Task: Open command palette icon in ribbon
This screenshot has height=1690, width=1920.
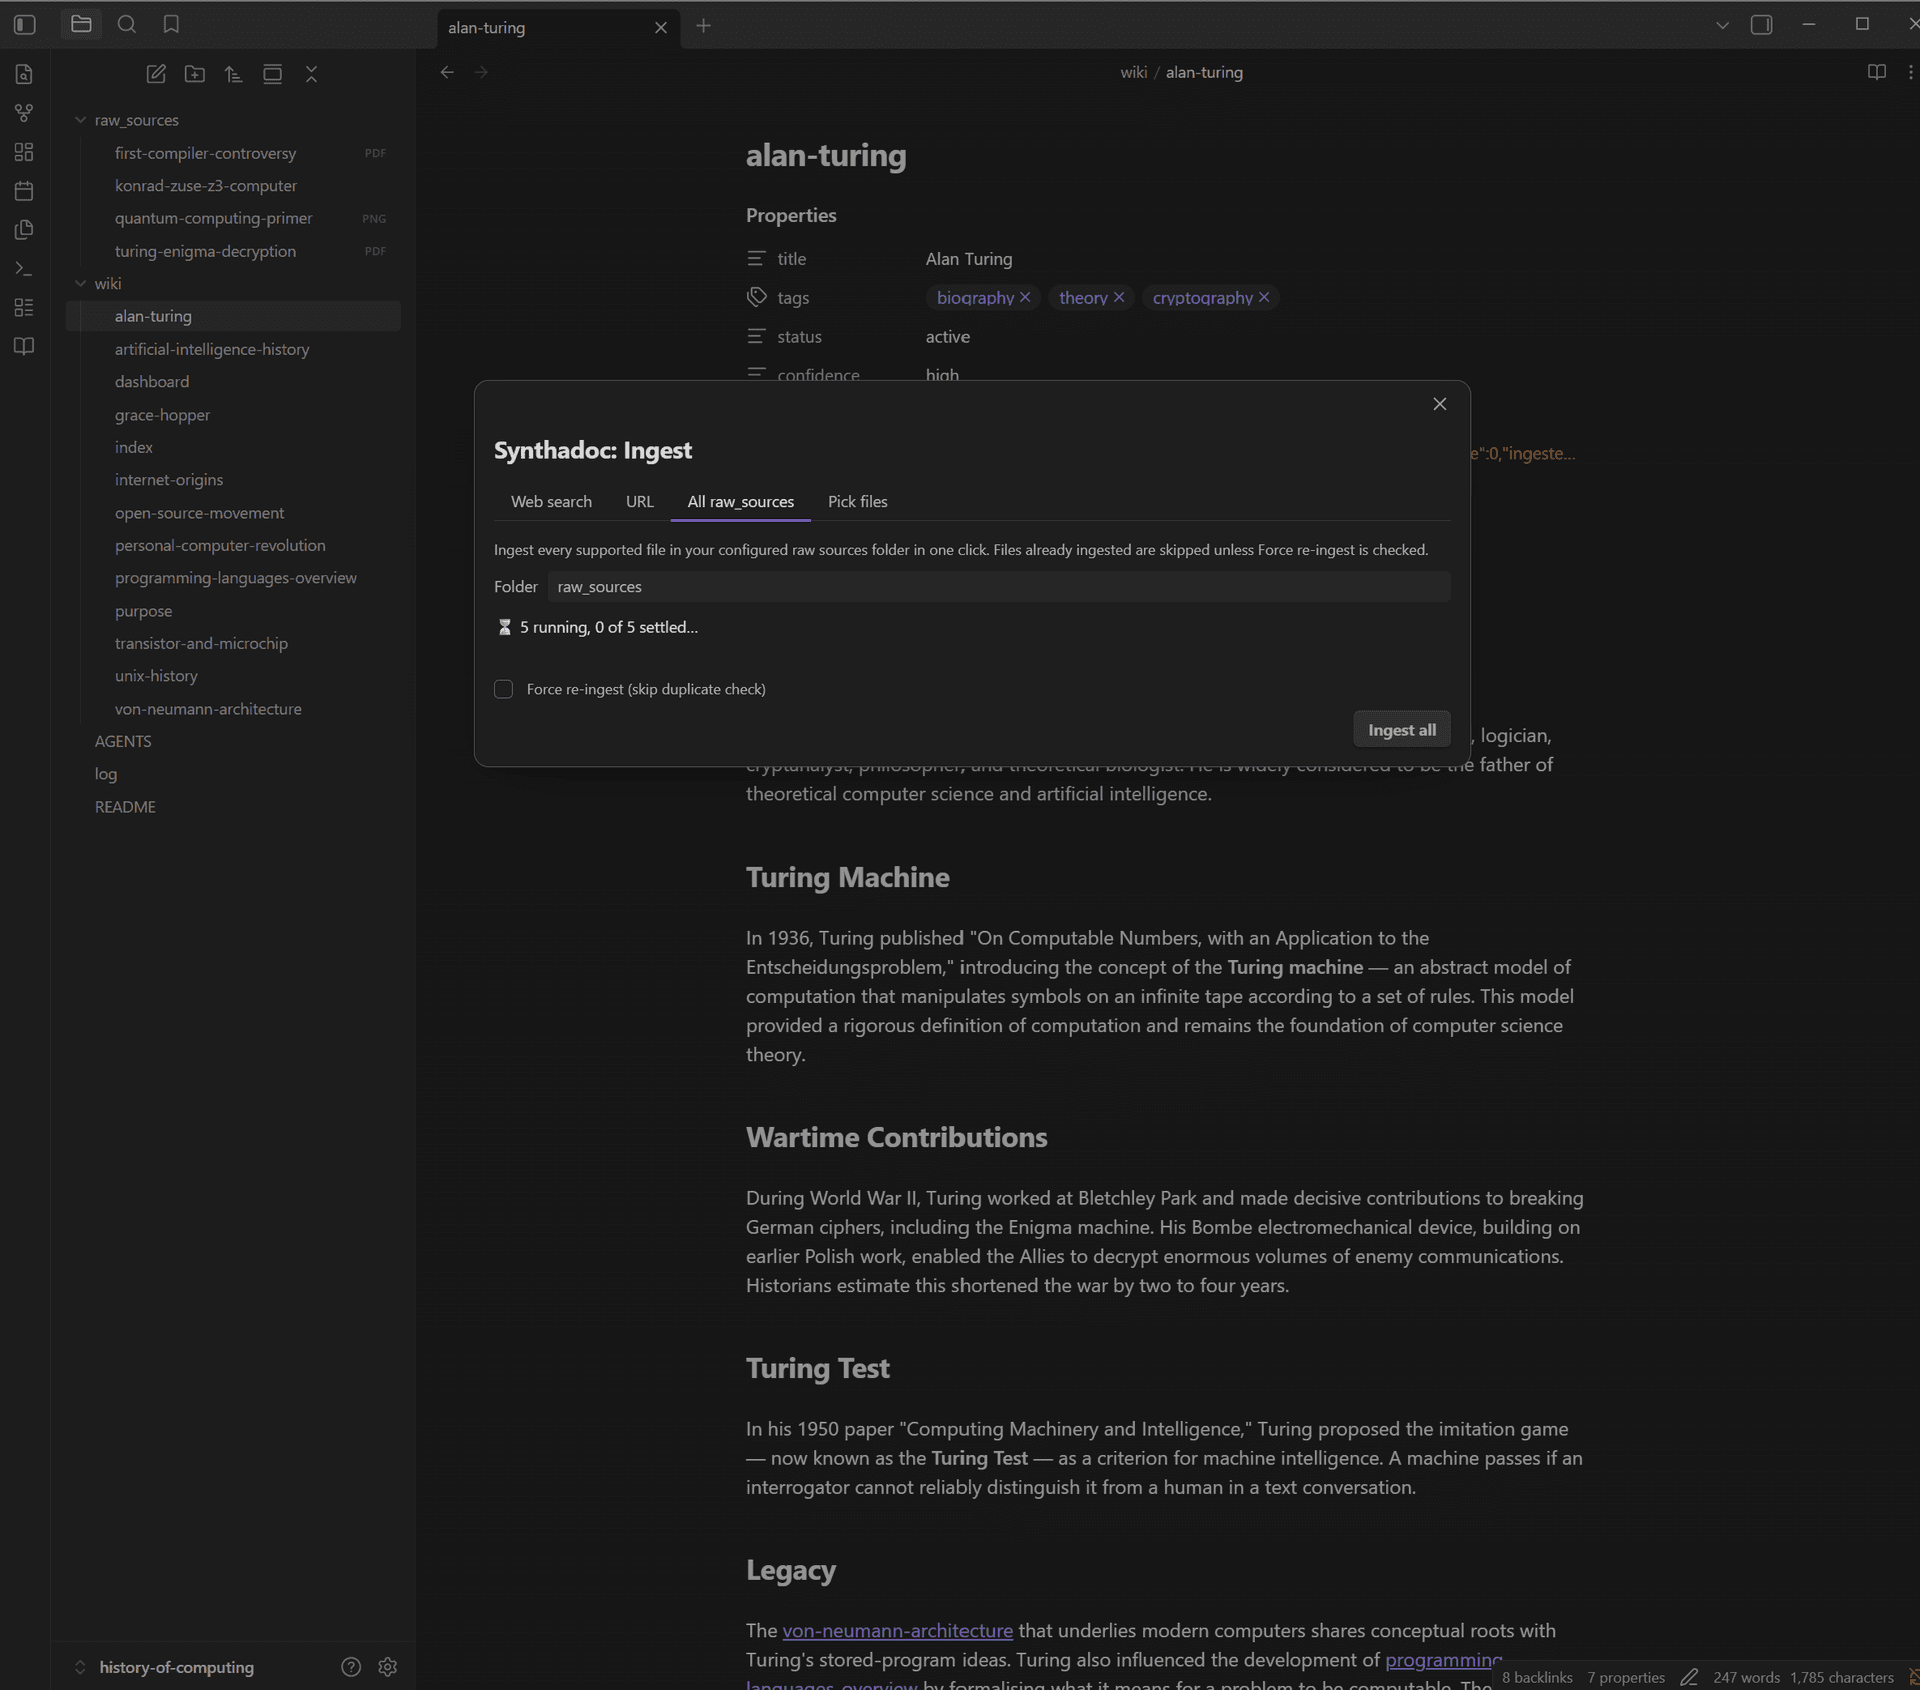Action: (x=25, y=269)
